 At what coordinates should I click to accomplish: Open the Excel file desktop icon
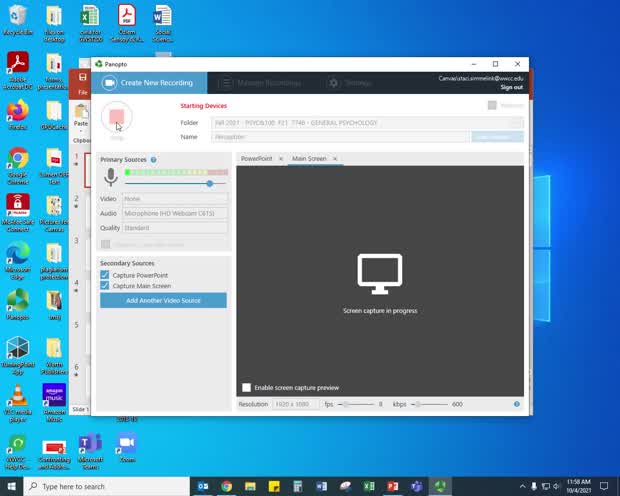[x=91, y=23]
